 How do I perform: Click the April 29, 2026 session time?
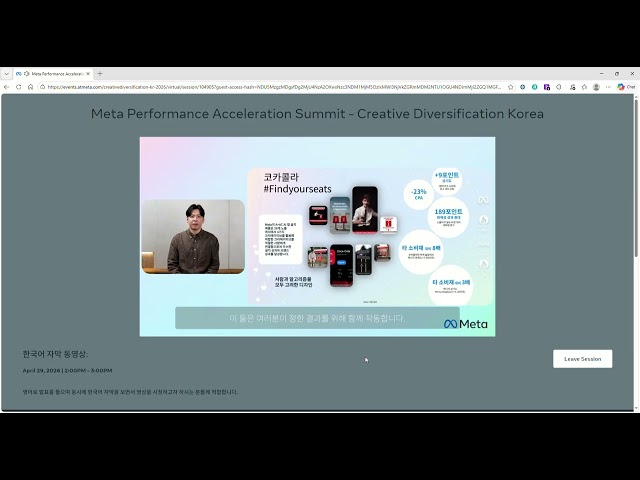click(67, 371)
